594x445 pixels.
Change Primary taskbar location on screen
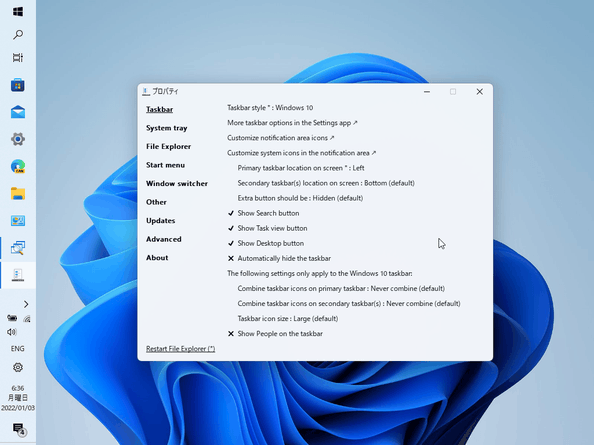pyautogui.click(x=301, y=168)
